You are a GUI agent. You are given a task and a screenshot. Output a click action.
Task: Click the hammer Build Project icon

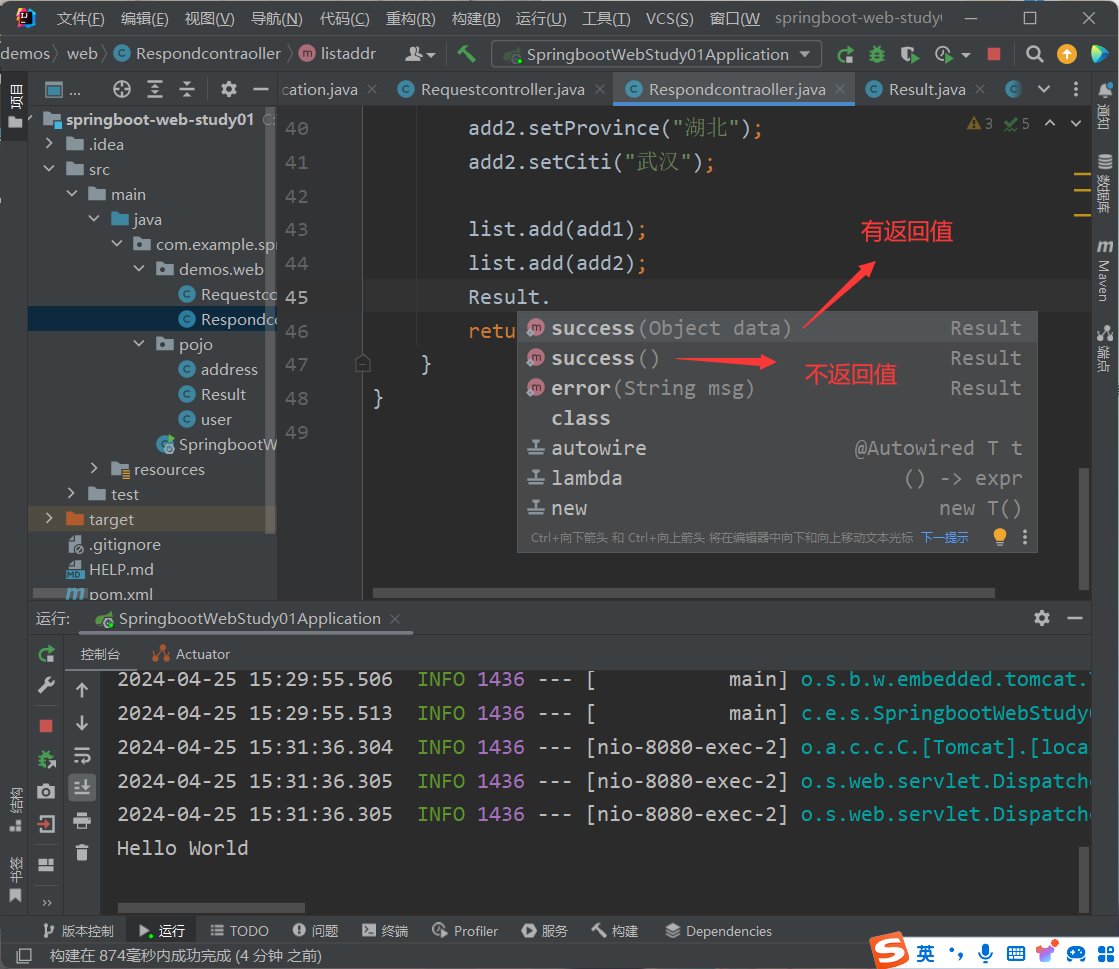[x=466, y=54]
